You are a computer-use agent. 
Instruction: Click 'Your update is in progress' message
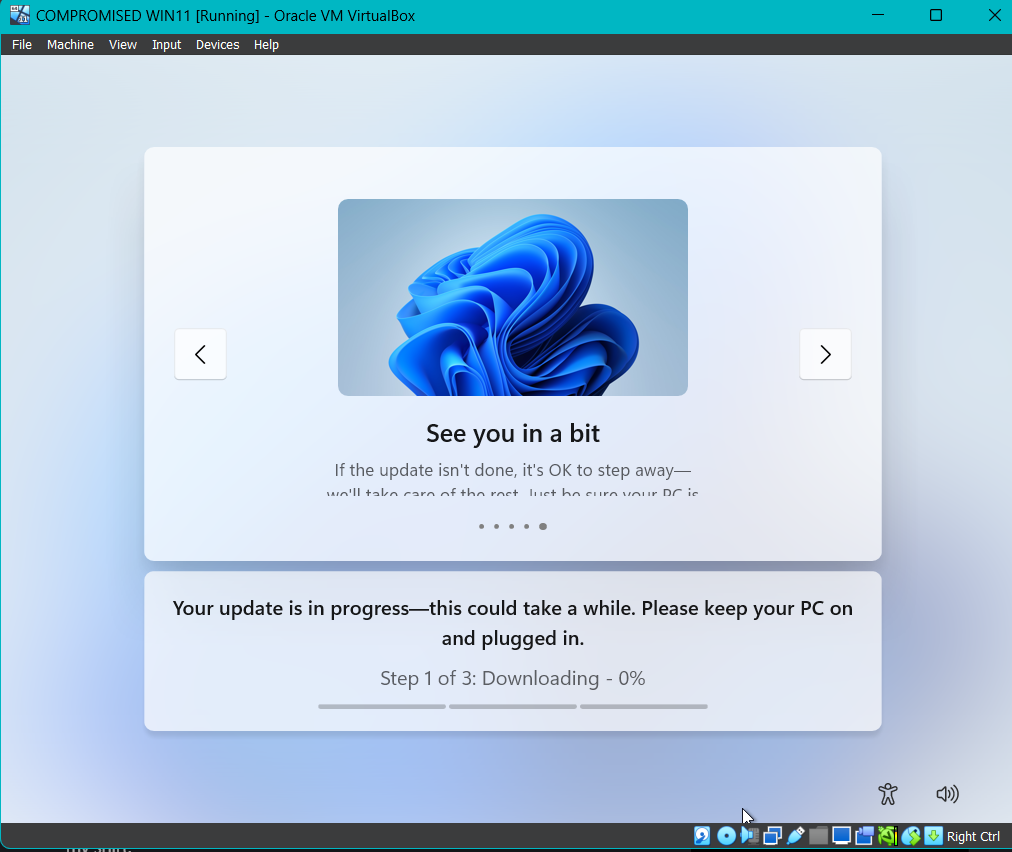[513, 623]
